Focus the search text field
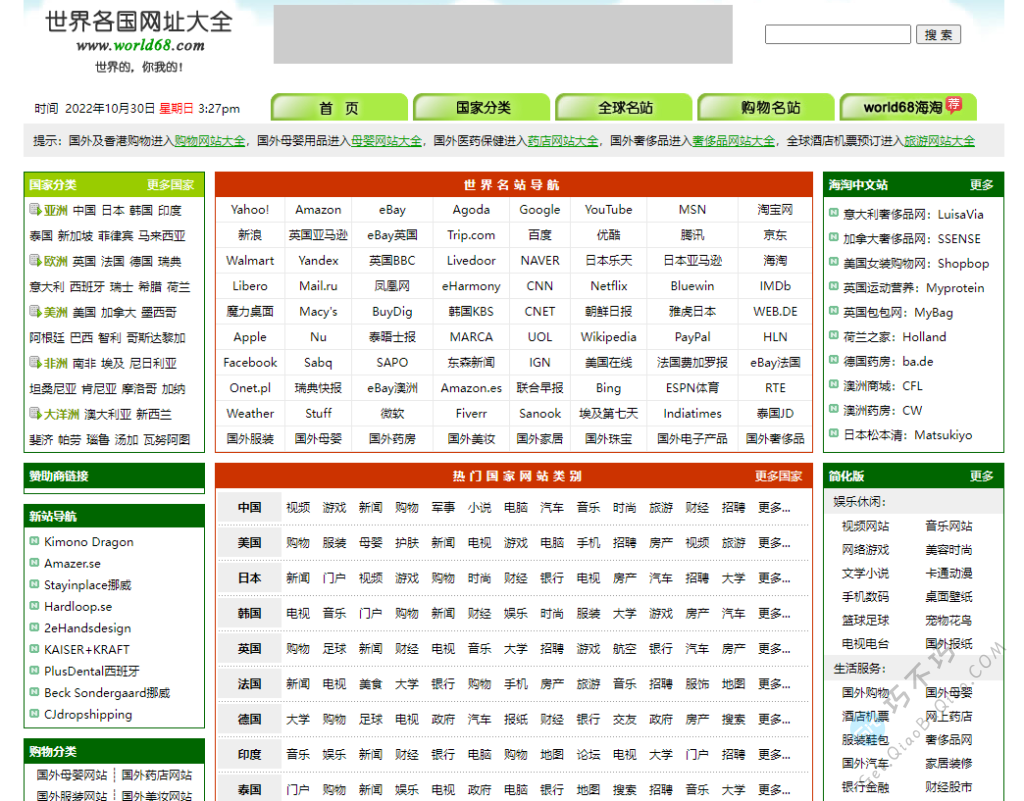Viewport: 1024px width, 801px height. tap(837, 35)
